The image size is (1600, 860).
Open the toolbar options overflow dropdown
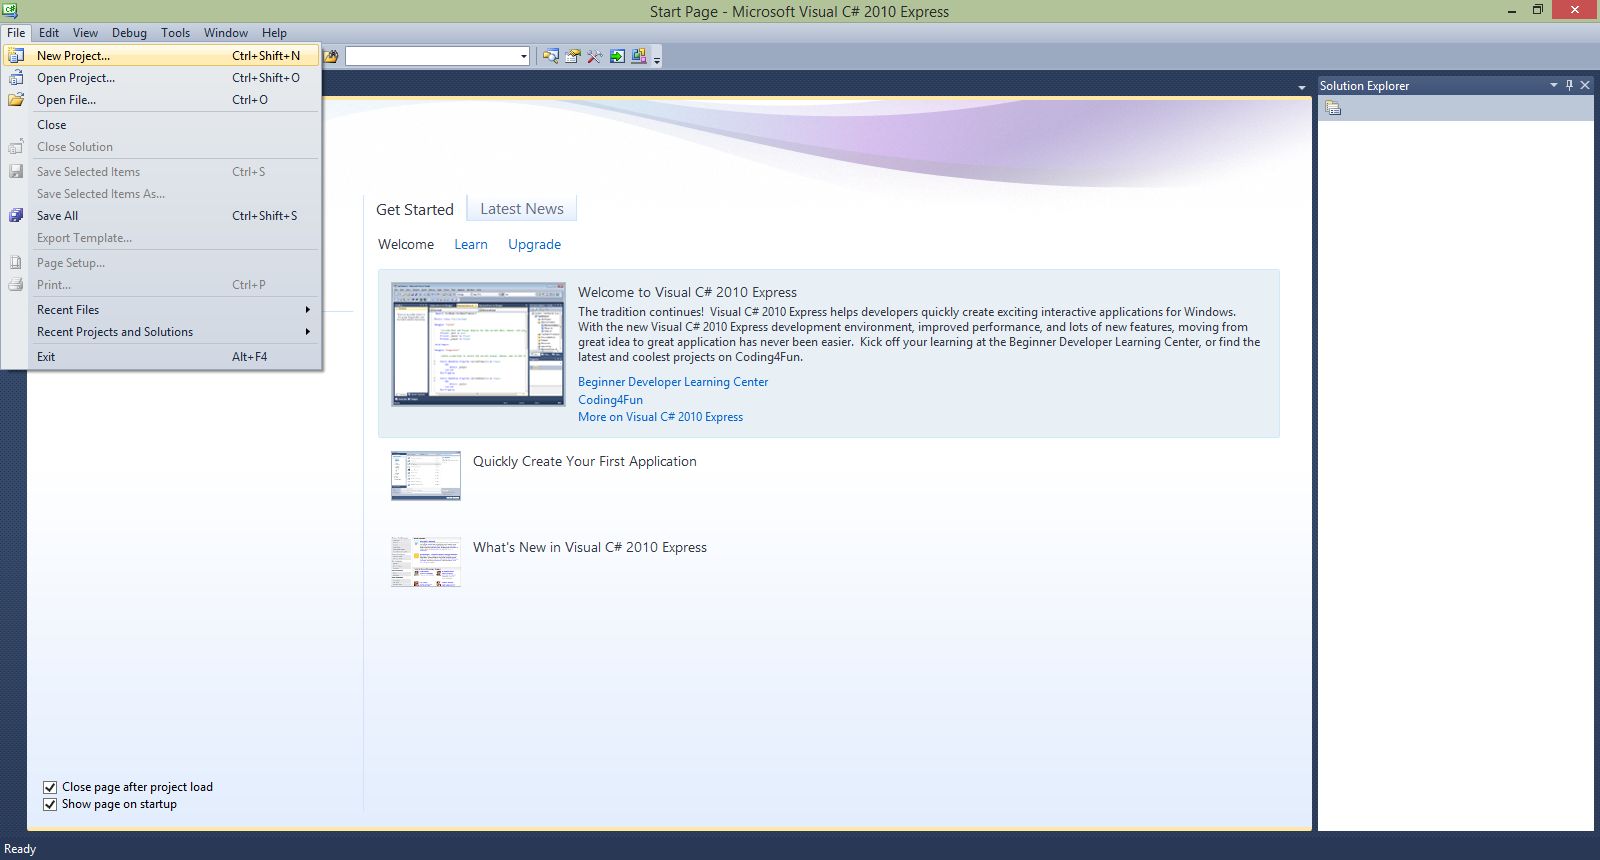pyautogui.click(x=657, y=58)
